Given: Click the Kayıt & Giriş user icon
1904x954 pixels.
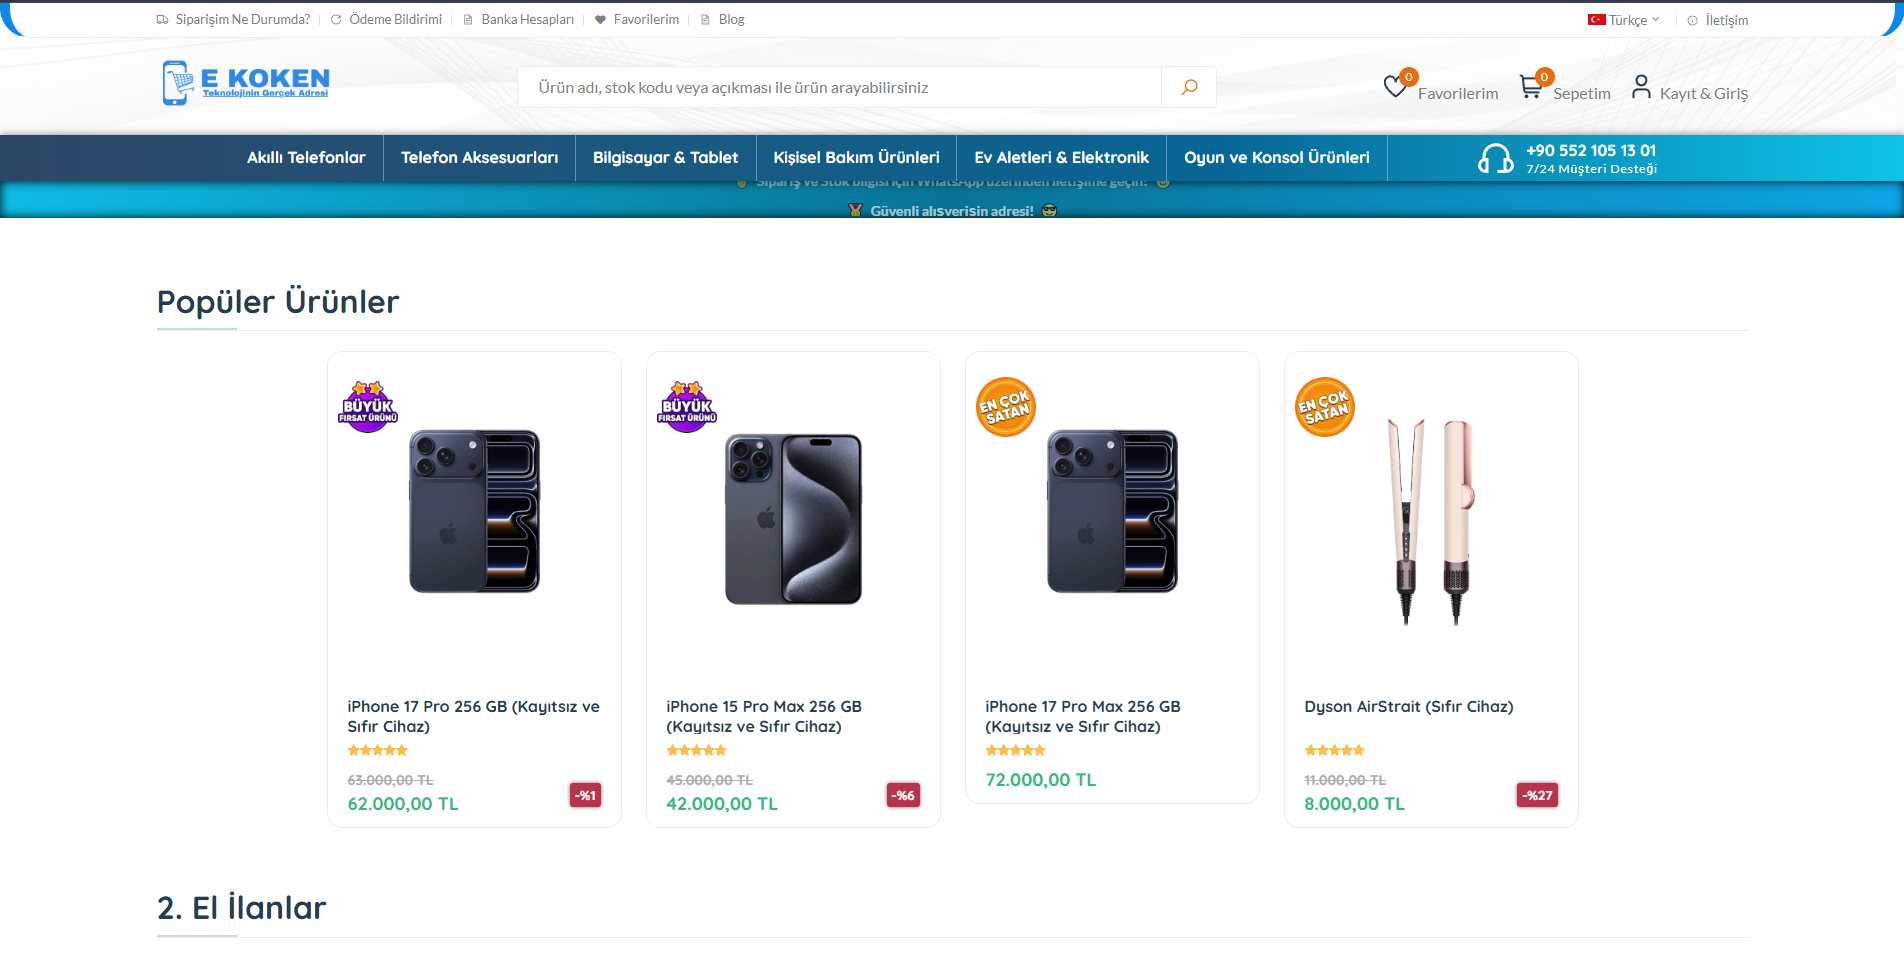Looking at the screenshot, I should coord(1641,87).
